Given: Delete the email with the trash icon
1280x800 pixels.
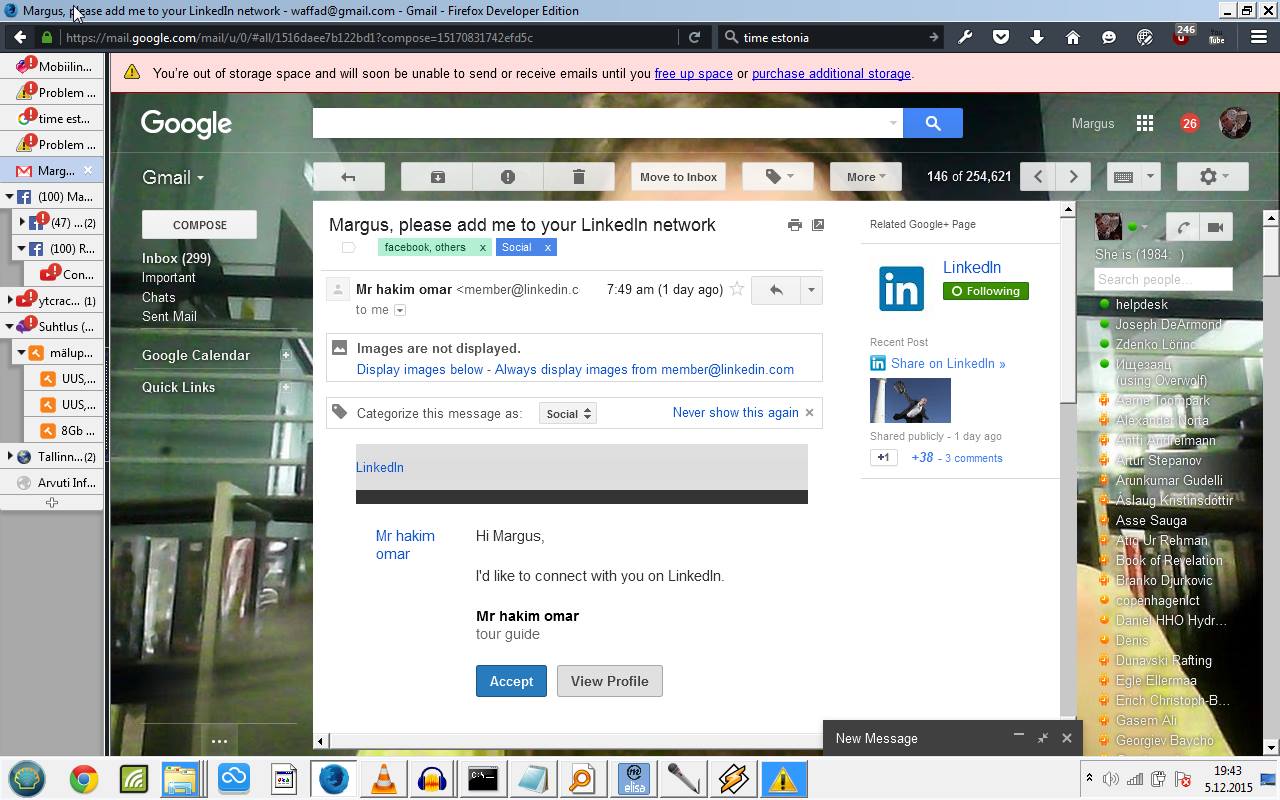Looking at the screenshot, I should [x=578, y=177].
